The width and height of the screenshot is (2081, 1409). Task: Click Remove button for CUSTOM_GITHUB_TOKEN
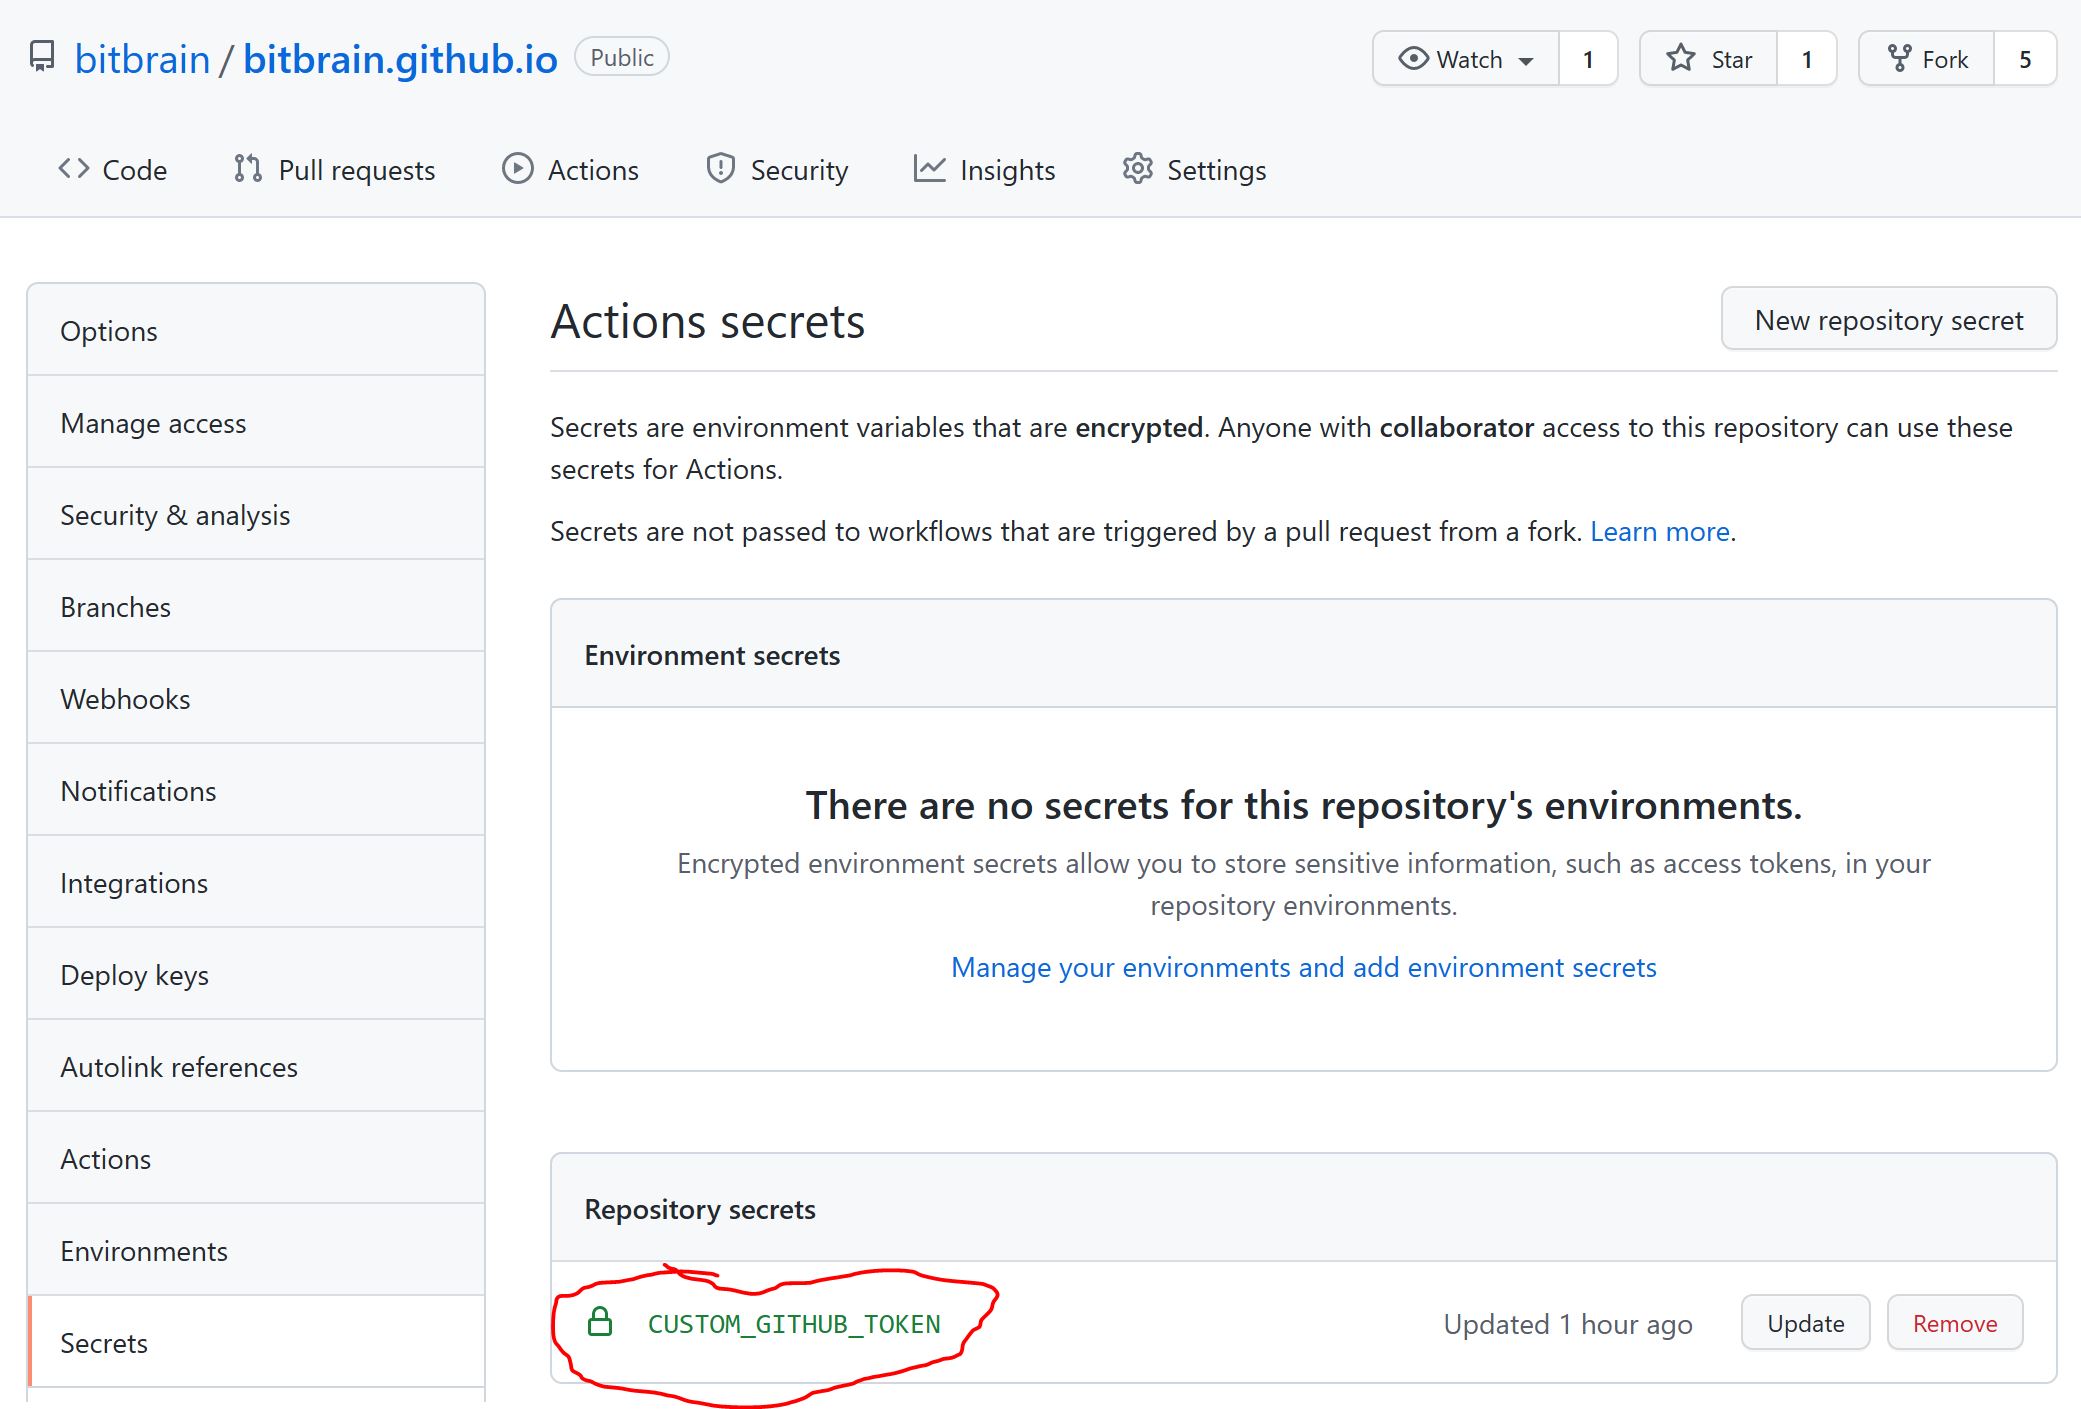(x=1954, y=1323)
